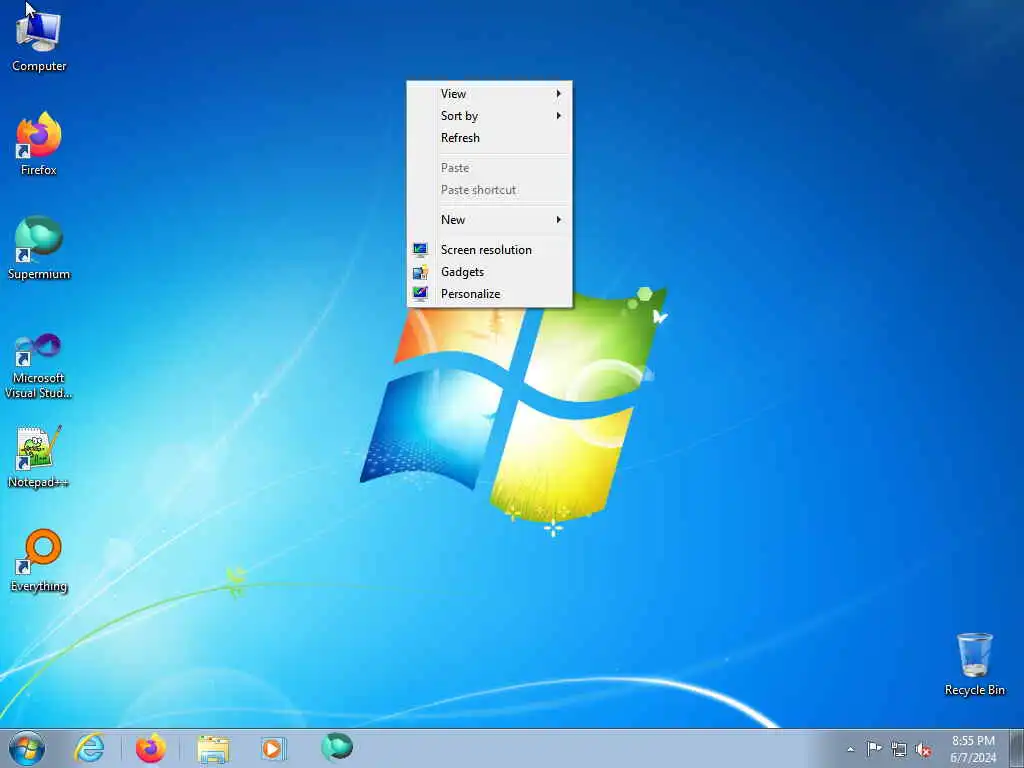The height and width of the screenshot is (768, 1024).
Task: Select the Notepad++ desktop shortcut
Action: (39, 456)
